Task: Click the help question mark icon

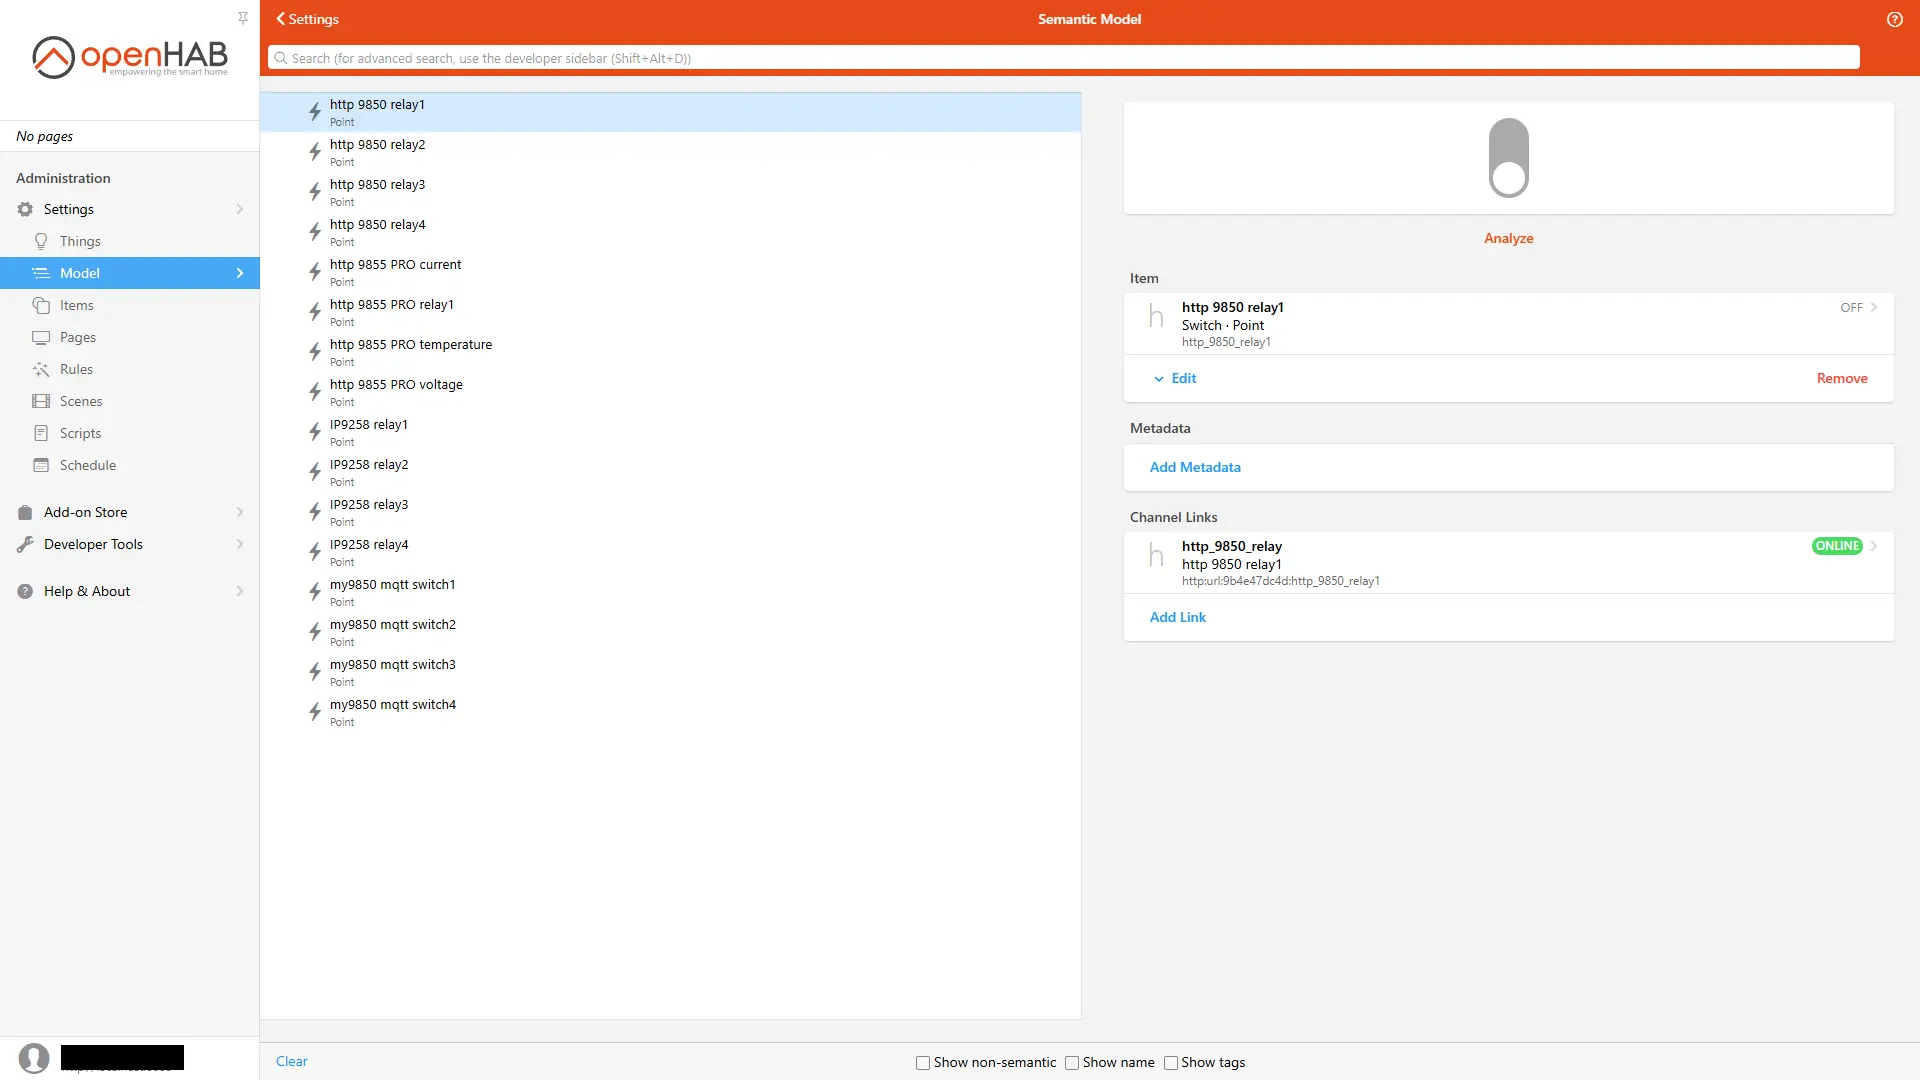Action: (1894, 19)
